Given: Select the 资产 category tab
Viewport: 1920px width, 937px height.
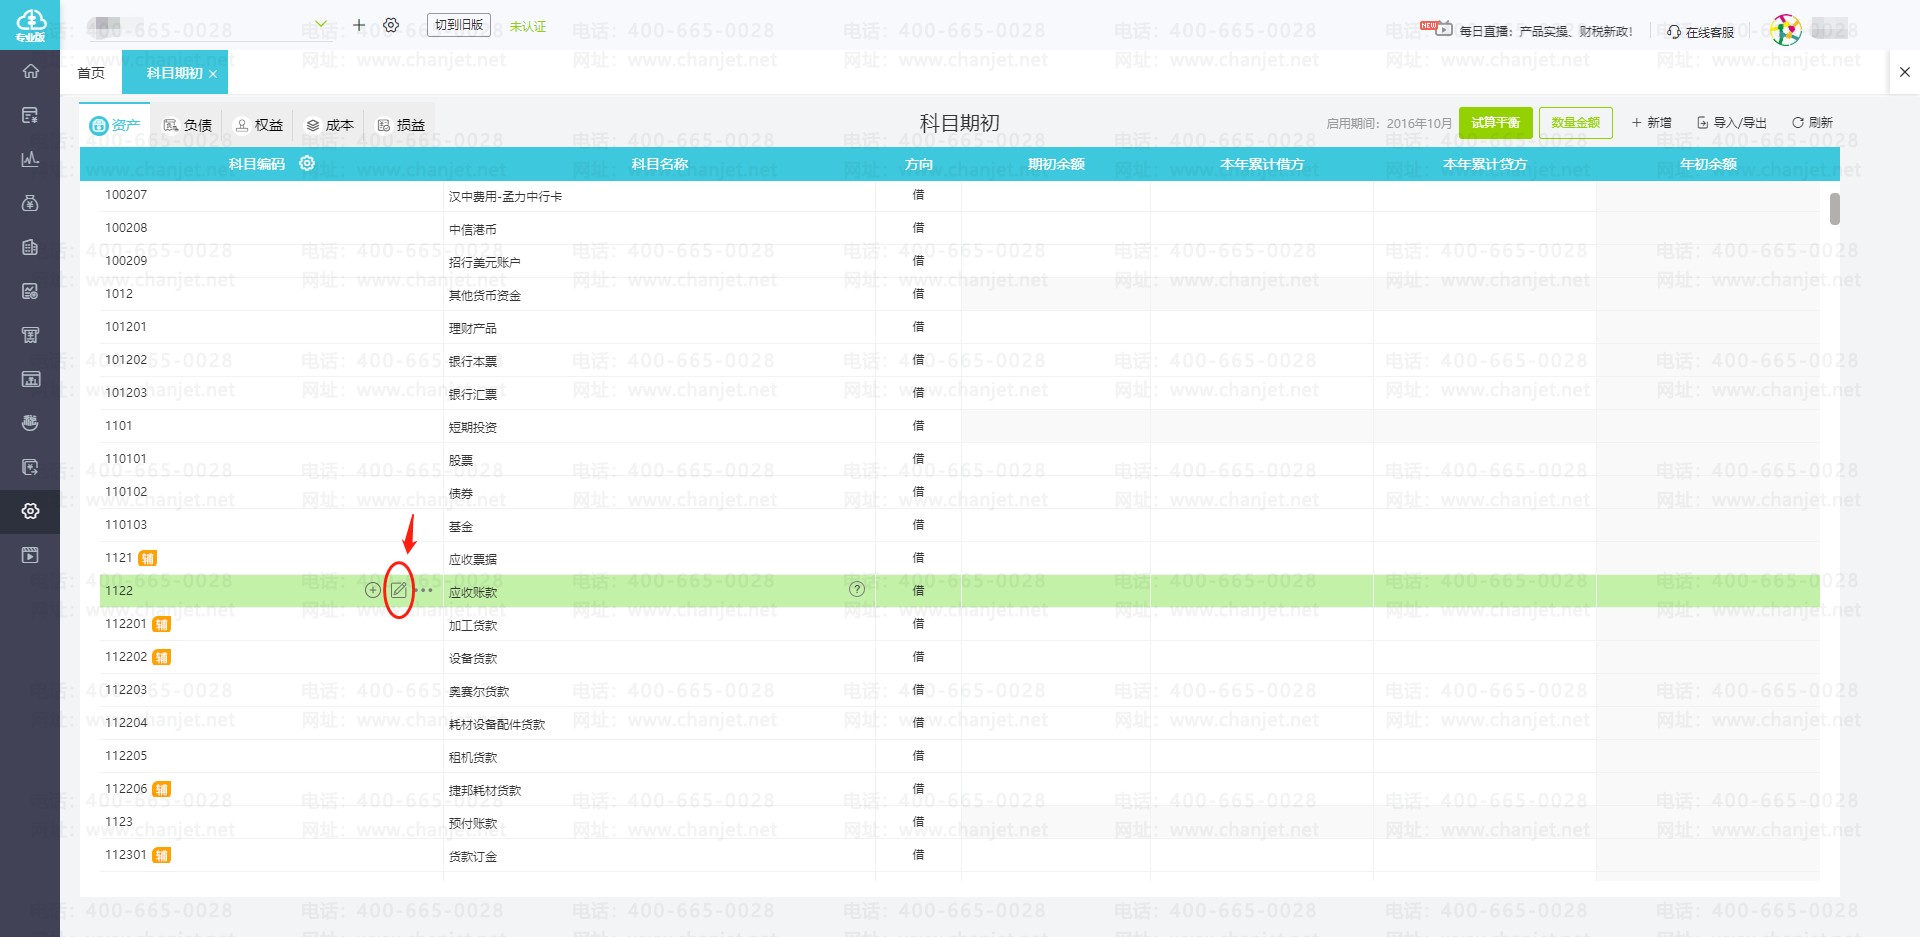Looking at the screenshot, I should pos(115,125).
